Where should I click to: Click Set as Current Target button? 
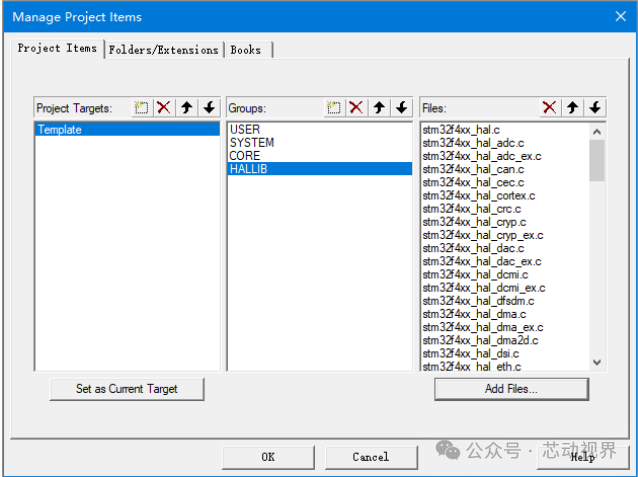tap(127, 389)
